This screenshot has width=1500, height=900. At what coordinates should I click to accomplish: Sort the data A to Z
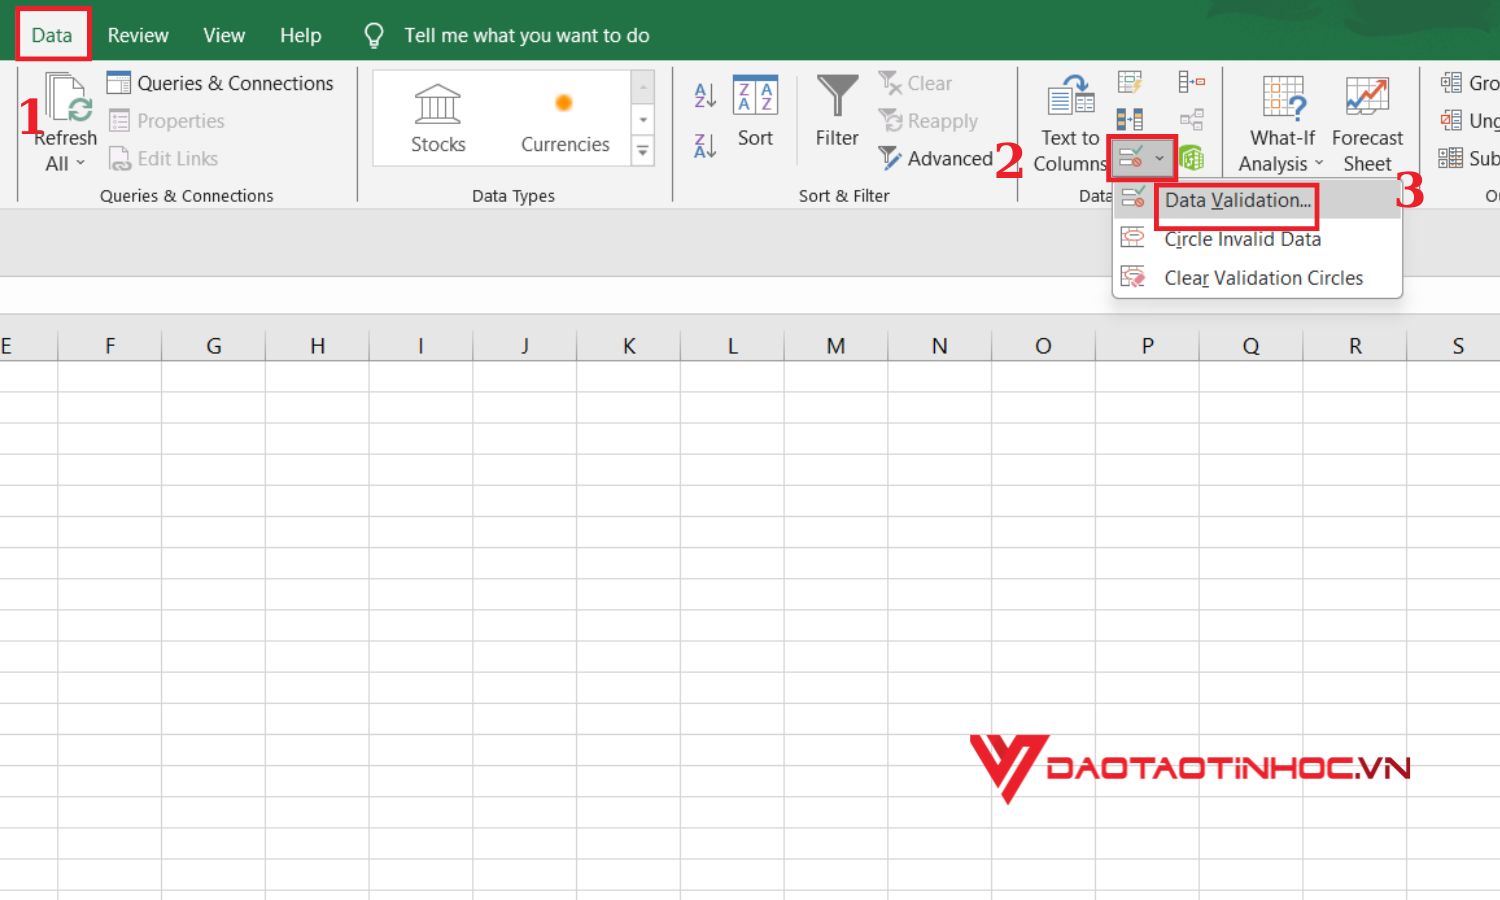(703, 95)
